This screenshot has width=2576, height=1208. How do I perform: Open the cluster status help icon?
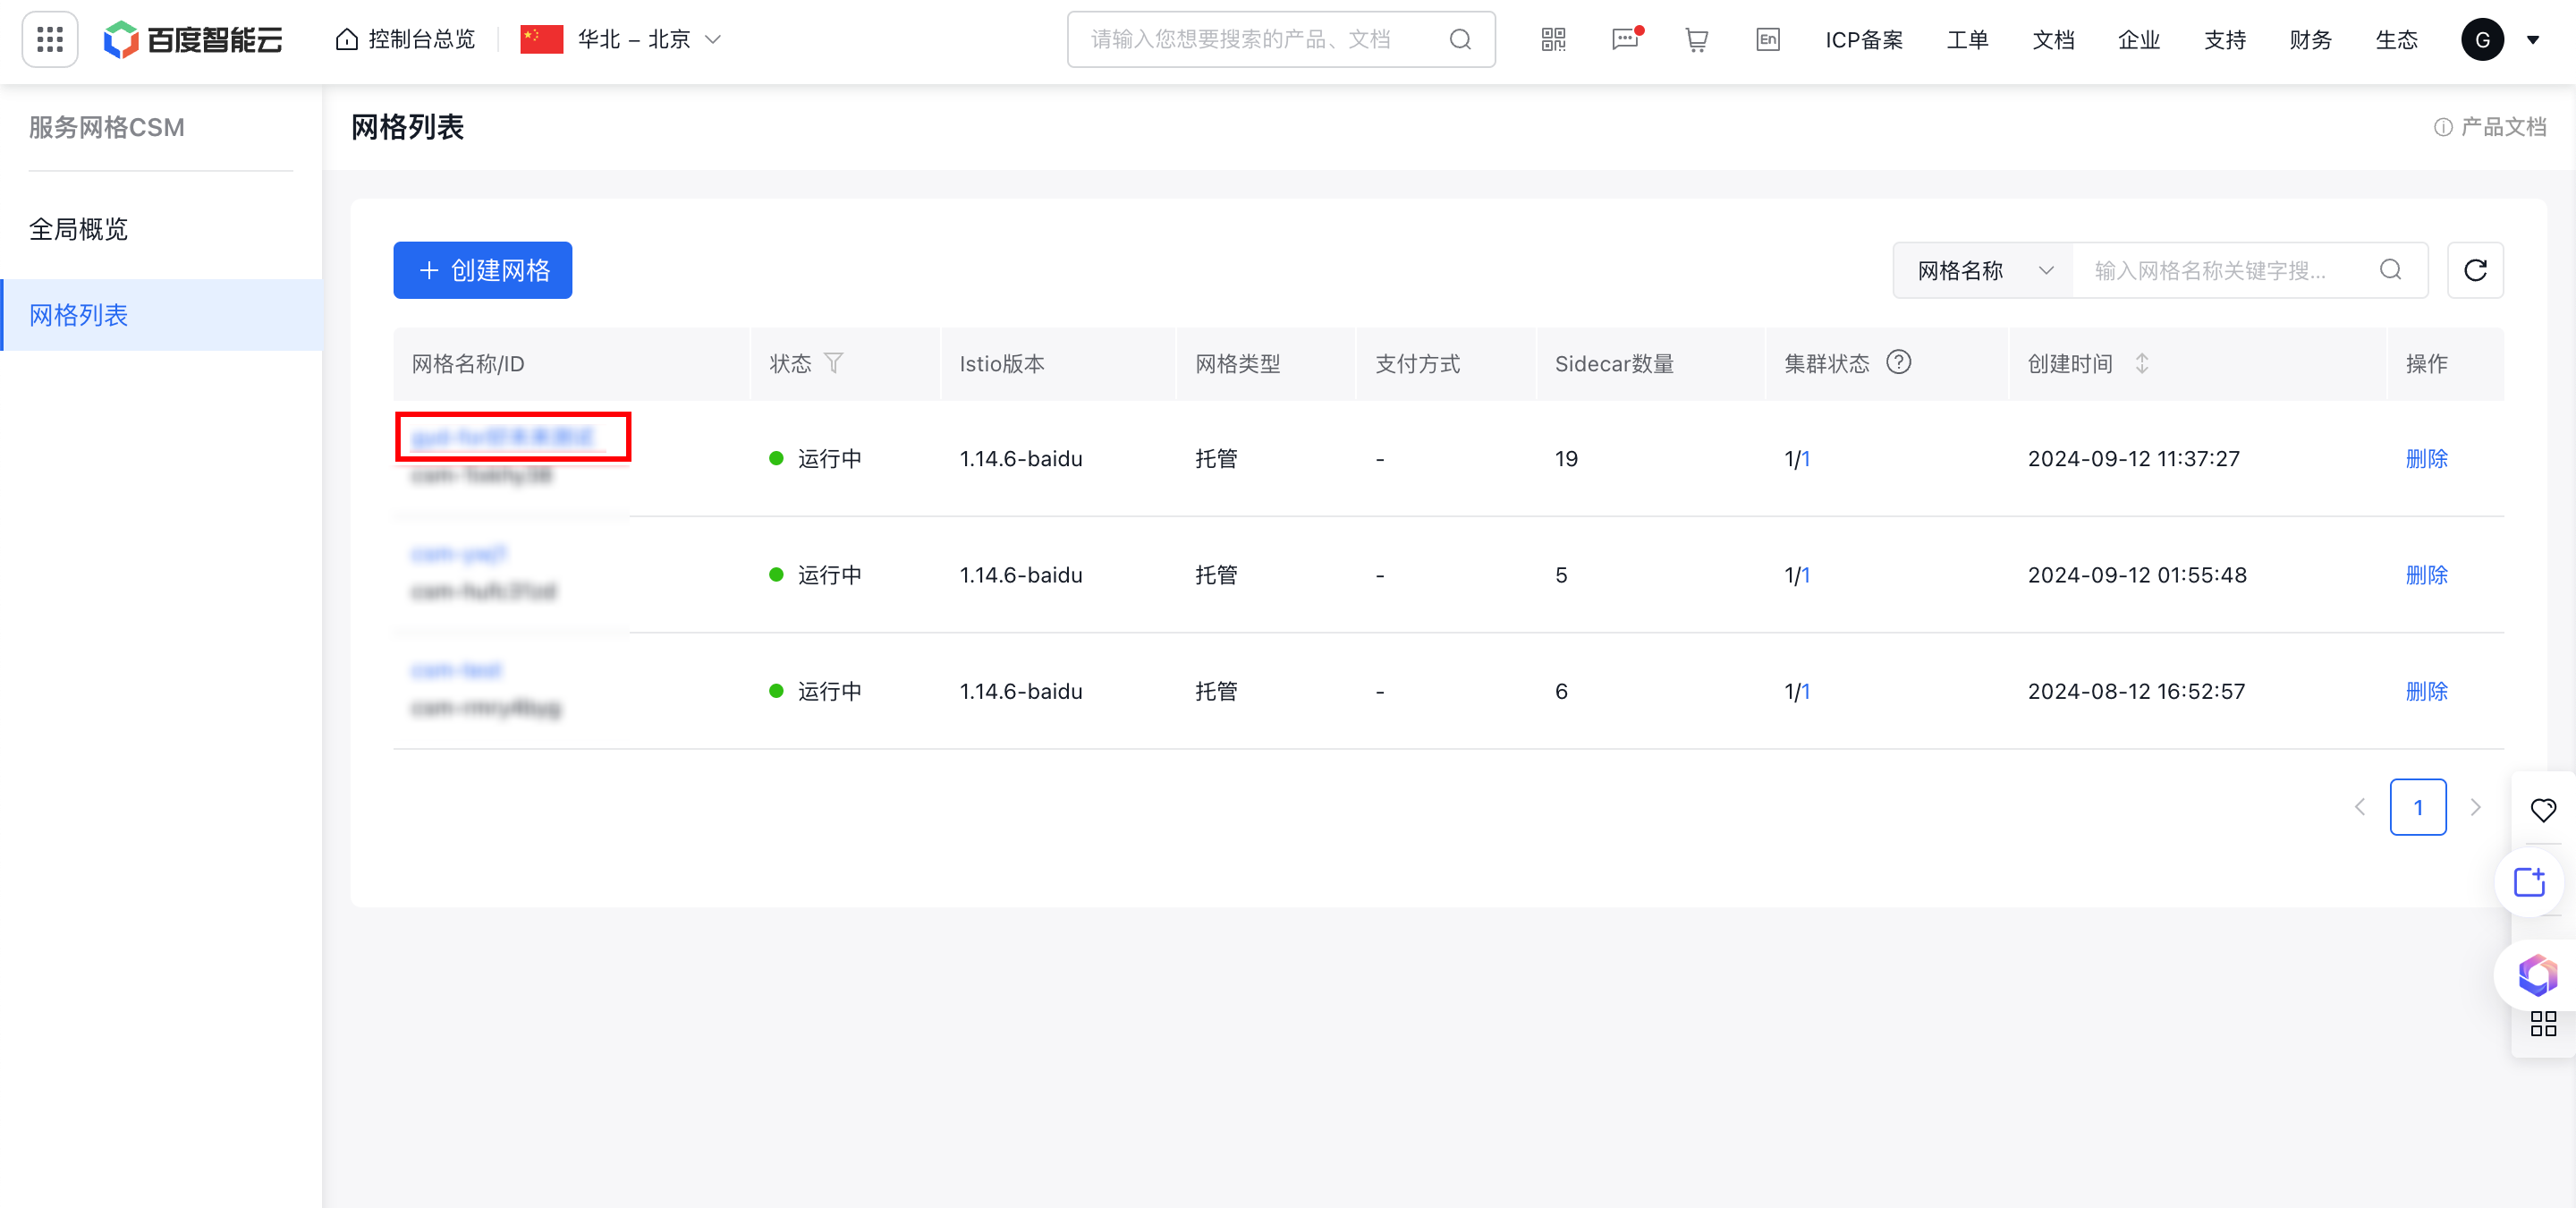tap(1898, 362)
